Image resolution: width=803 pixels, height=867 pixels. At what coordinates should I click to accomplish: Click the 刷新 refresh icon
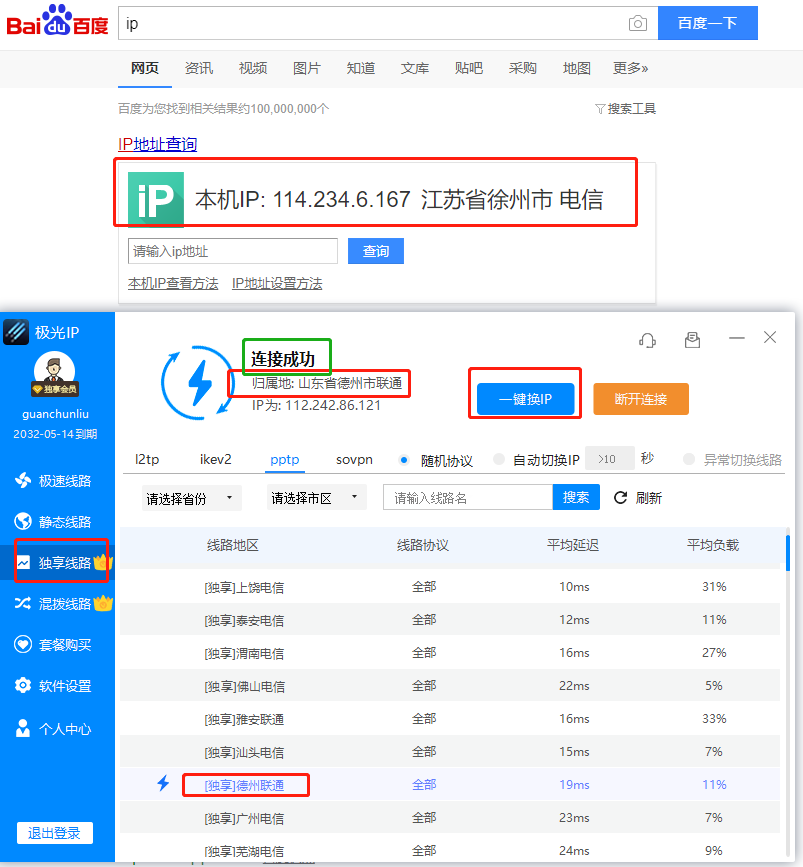[x=620, y=498]
